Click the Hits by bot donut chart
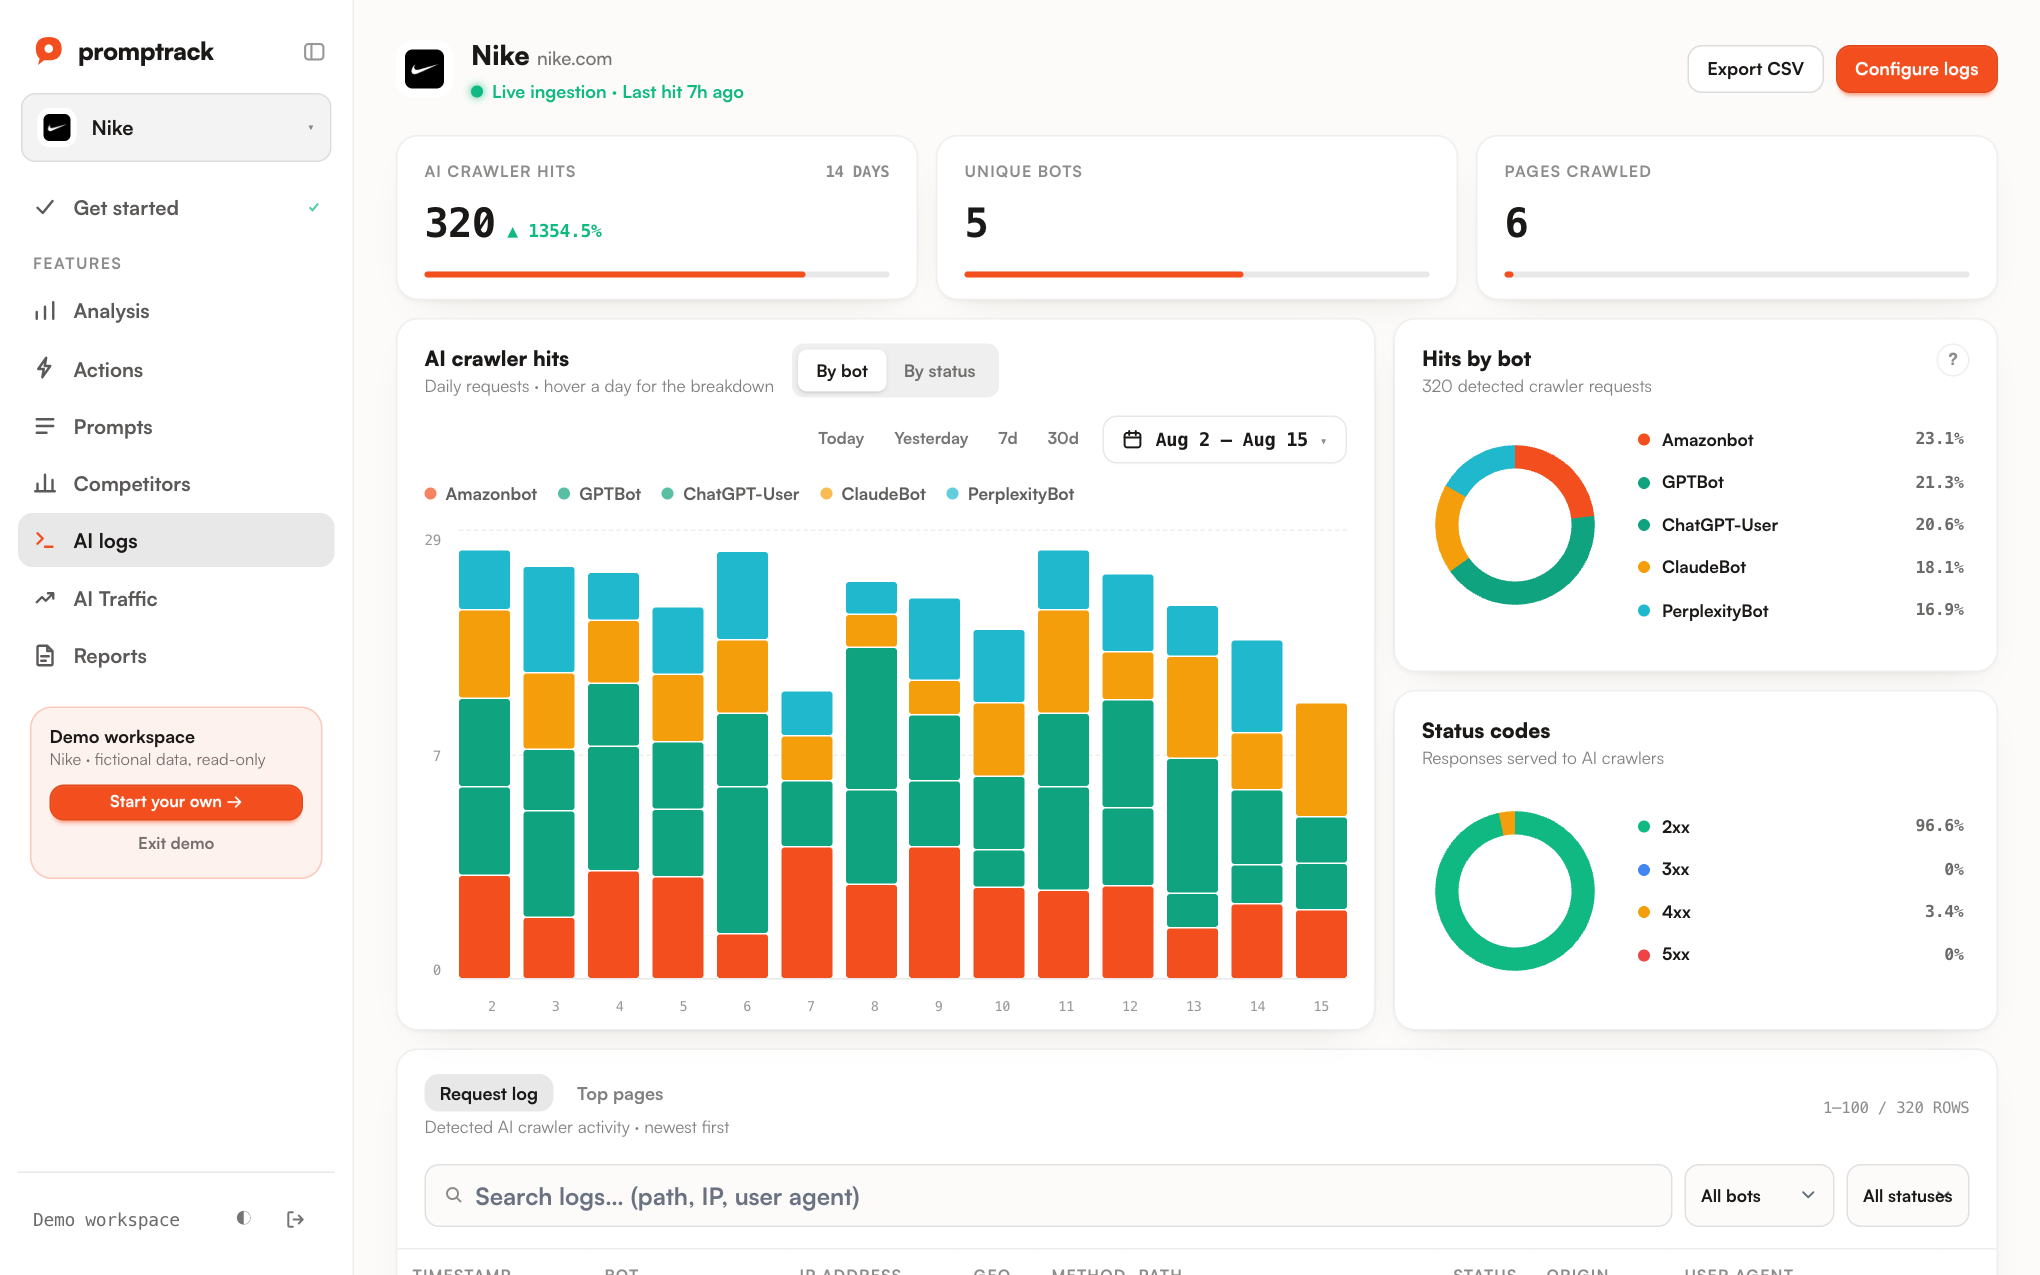 pos(1514,525)
